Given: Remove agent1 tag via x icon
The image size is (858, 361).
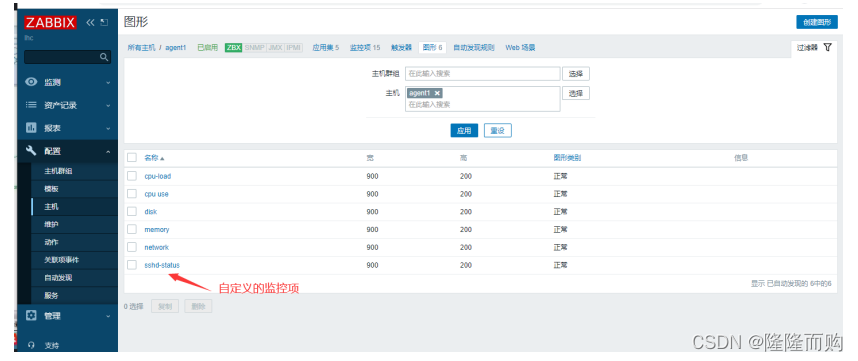Looking at the screenshot, I should pos(437,94).
